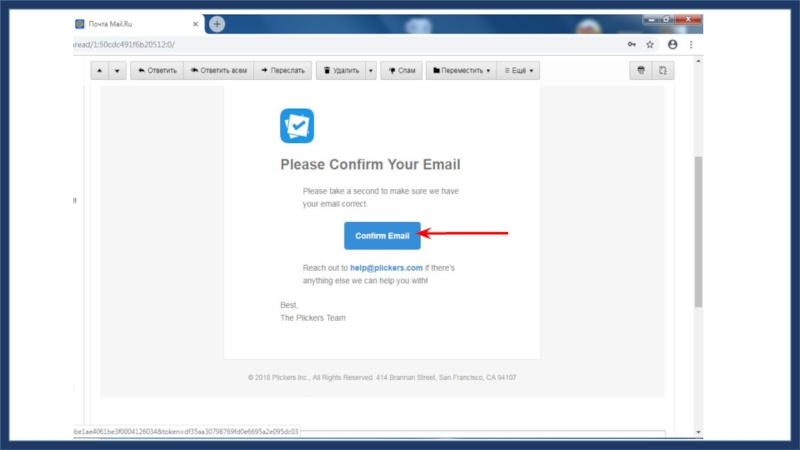Go to previous message with up arrow
Image resolution: width=800 pixels, height=450 pixels.
pos(99,70)
